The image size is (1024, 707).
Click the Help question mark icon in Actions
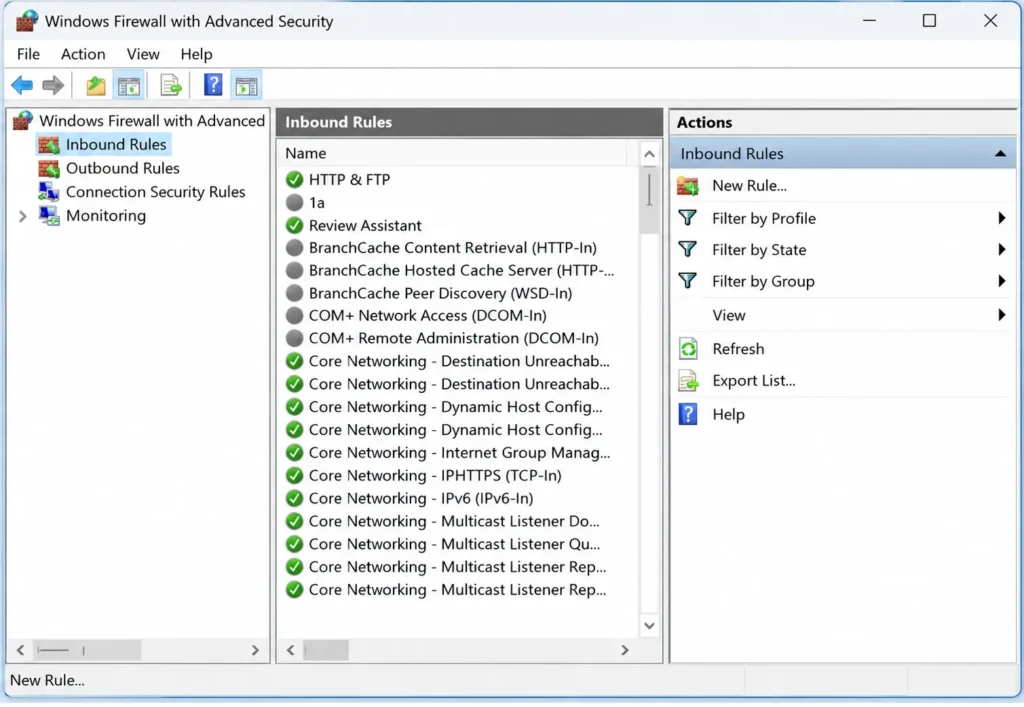coord(688,414)
